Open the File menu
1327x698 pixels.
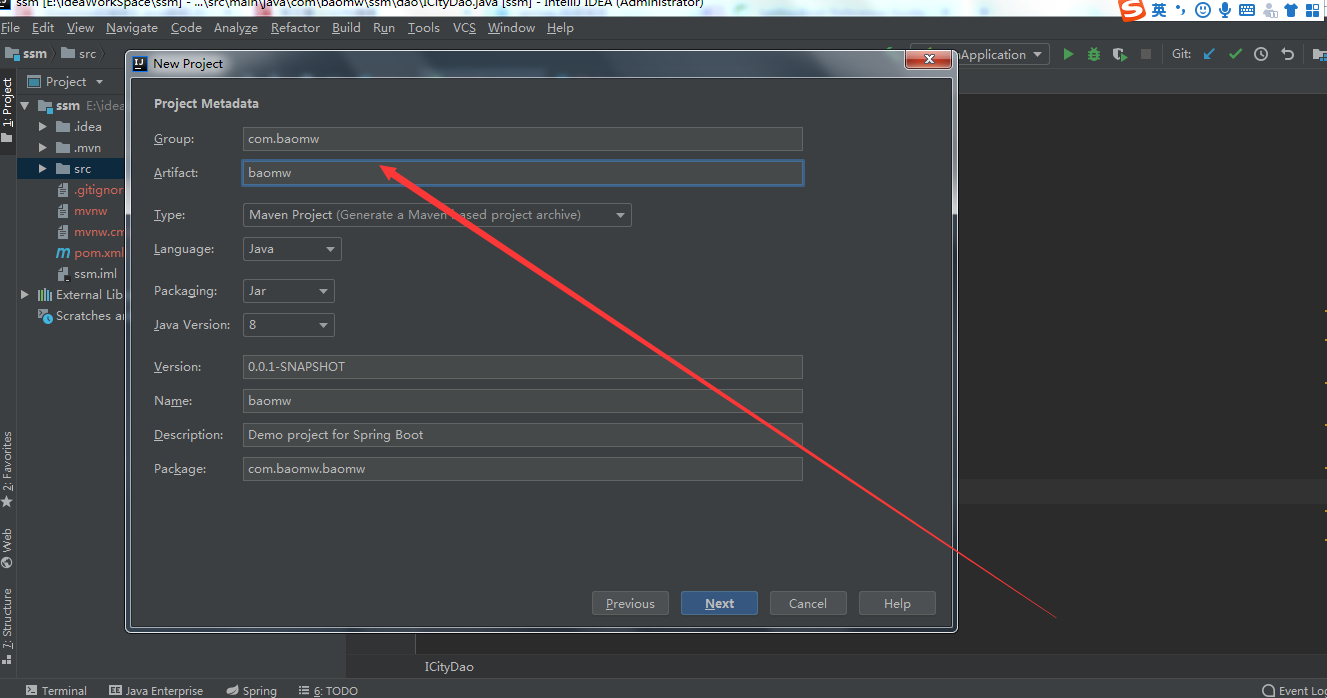pyautogui.click(x=11, y=28)
